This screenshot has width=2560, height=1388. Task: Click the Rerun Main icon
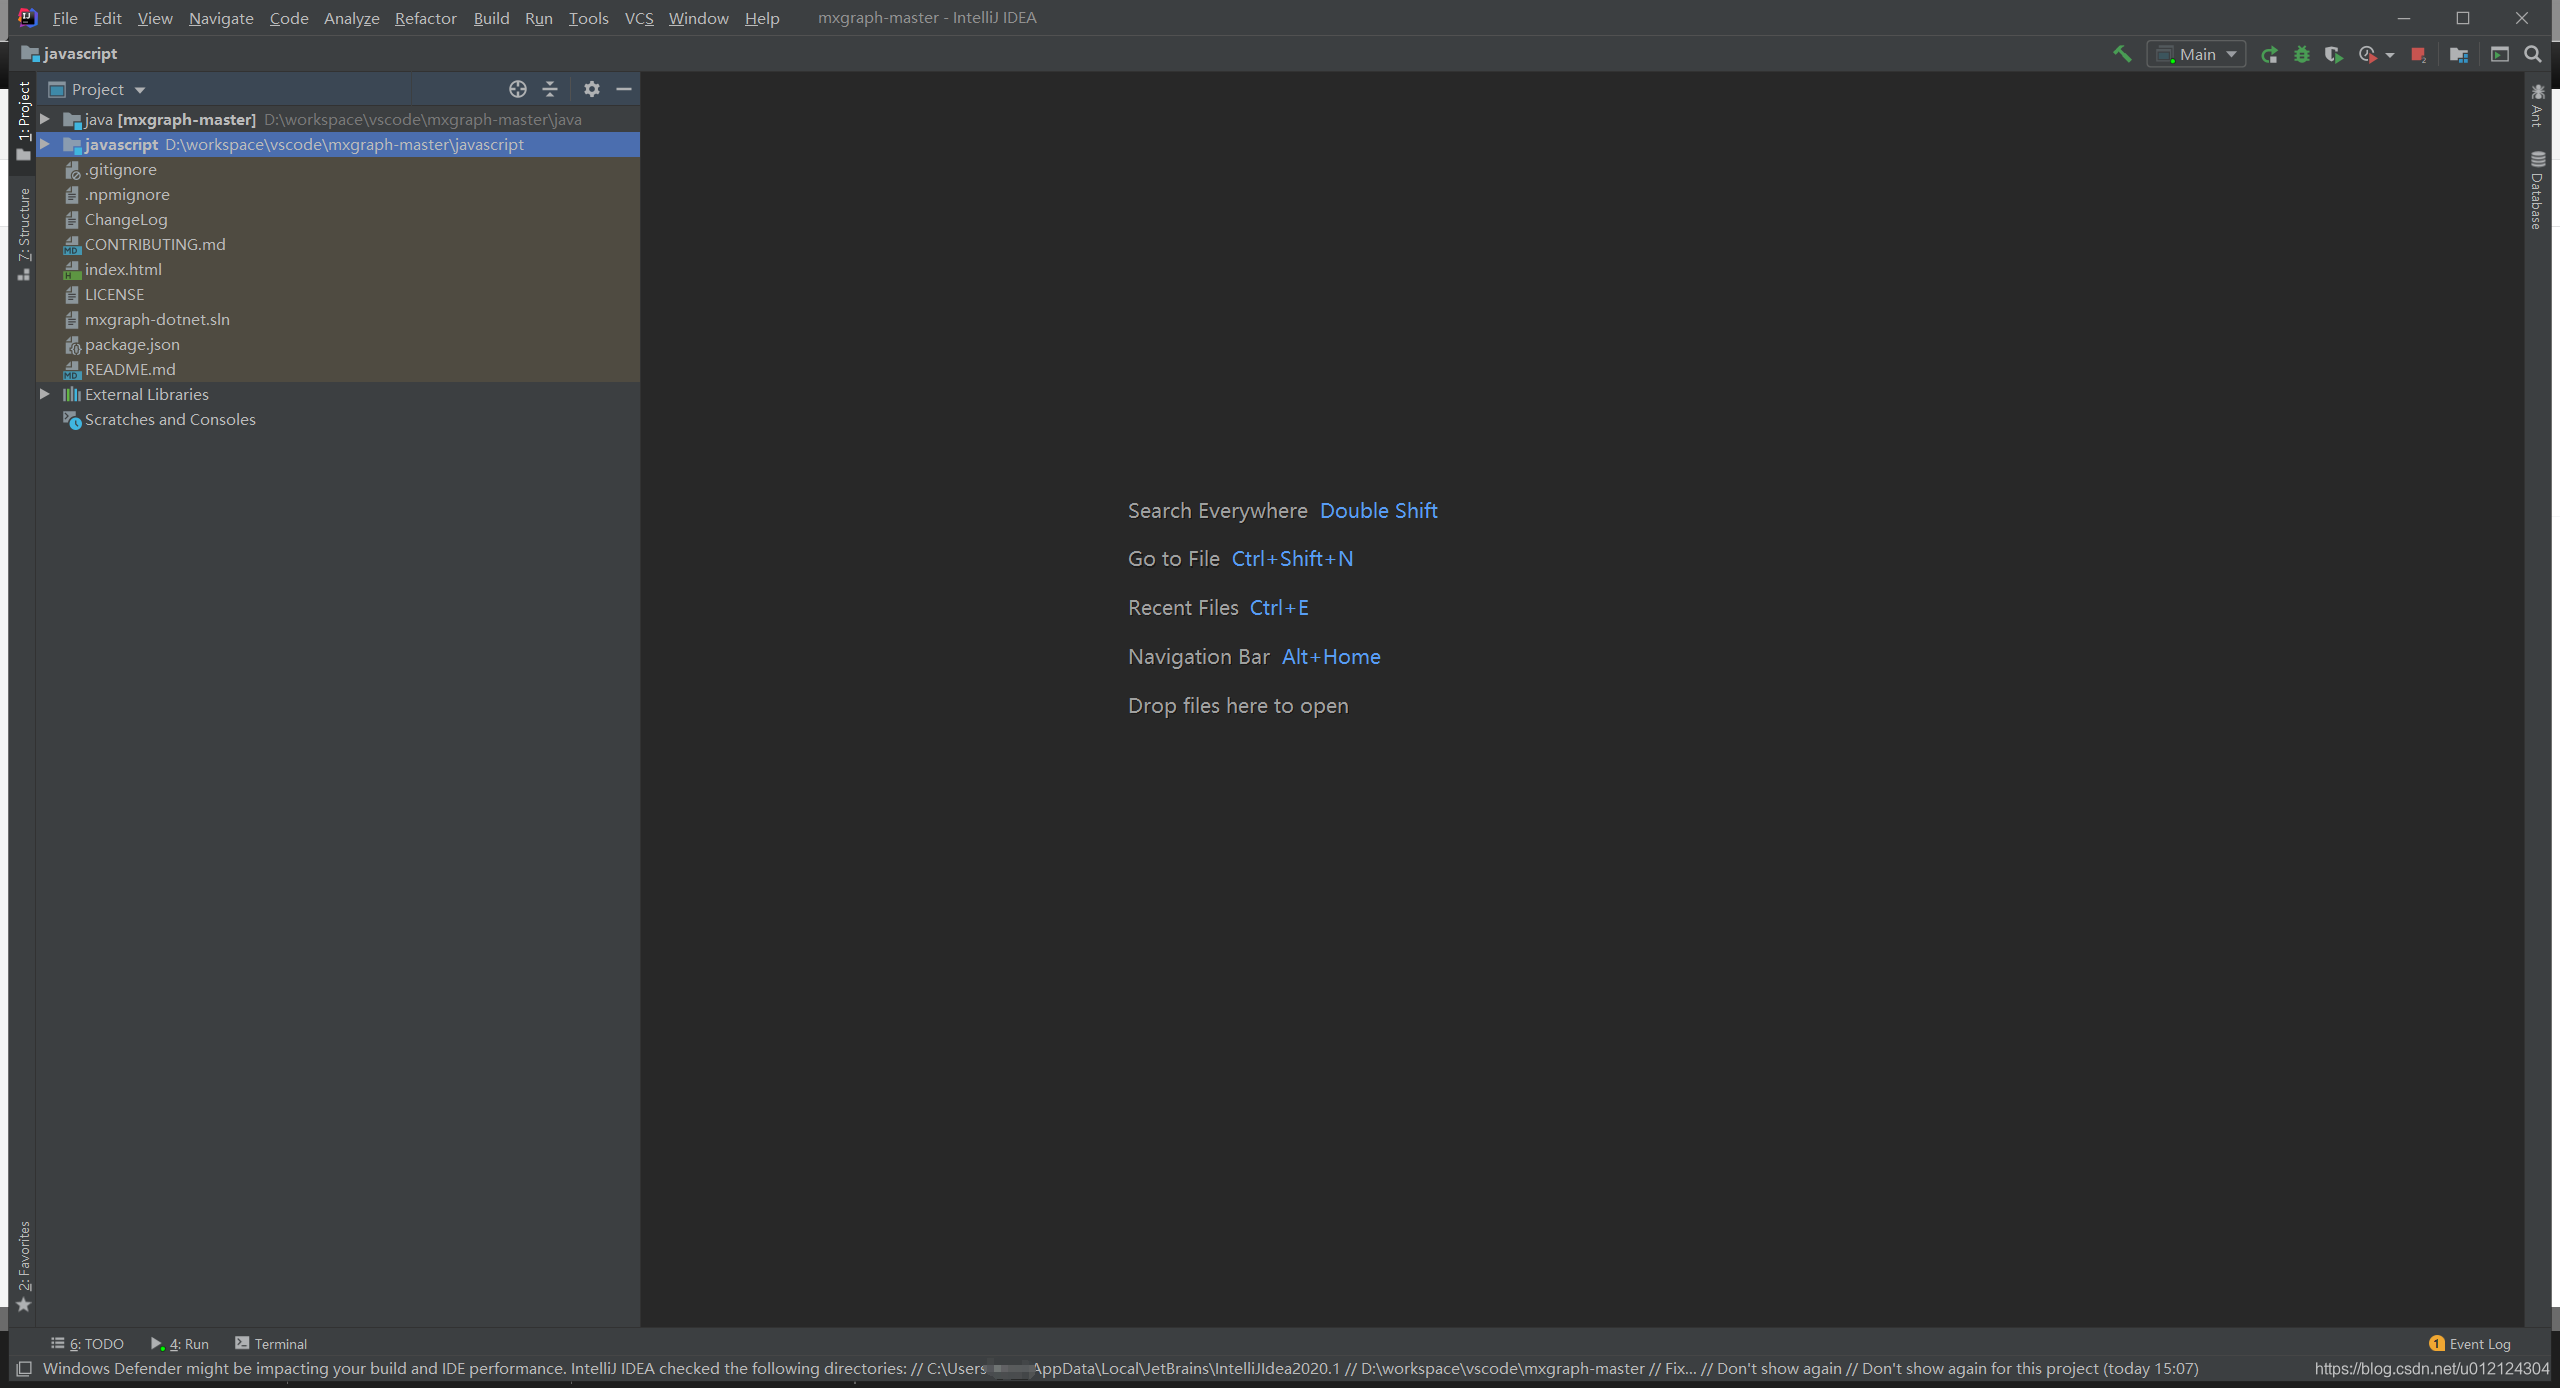[2269, 55]
